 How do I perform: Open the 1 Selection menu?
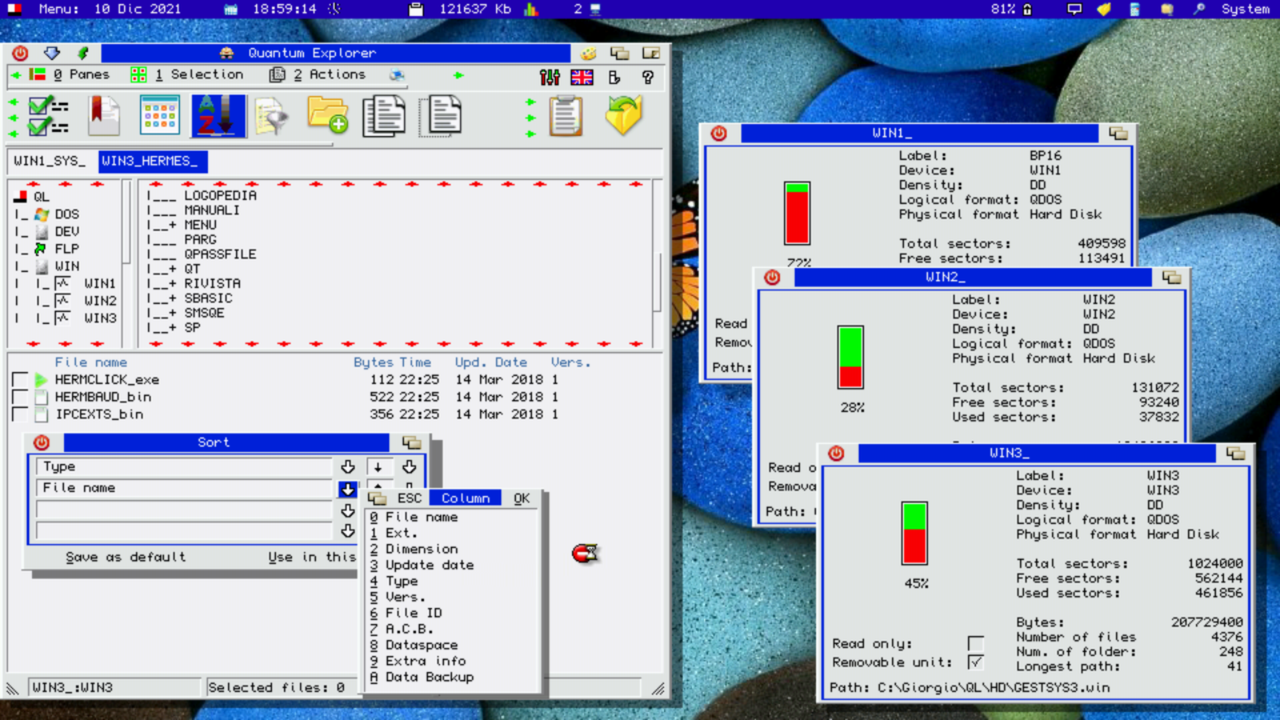pyautogui.click(x=198, y=75)
